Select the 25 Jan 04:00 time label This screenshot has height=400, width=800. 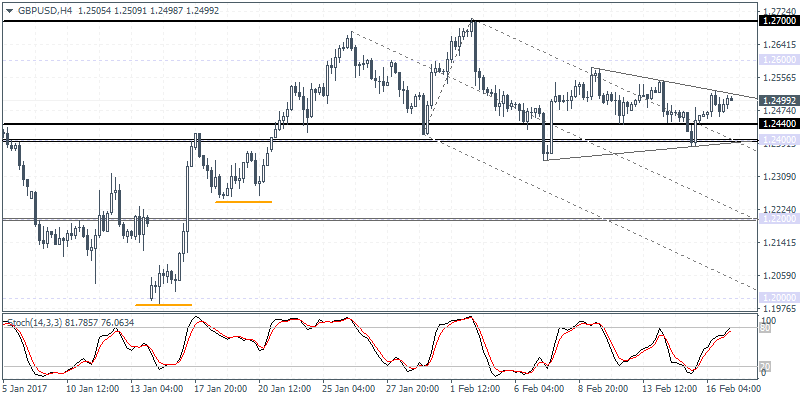pos(348,387)
